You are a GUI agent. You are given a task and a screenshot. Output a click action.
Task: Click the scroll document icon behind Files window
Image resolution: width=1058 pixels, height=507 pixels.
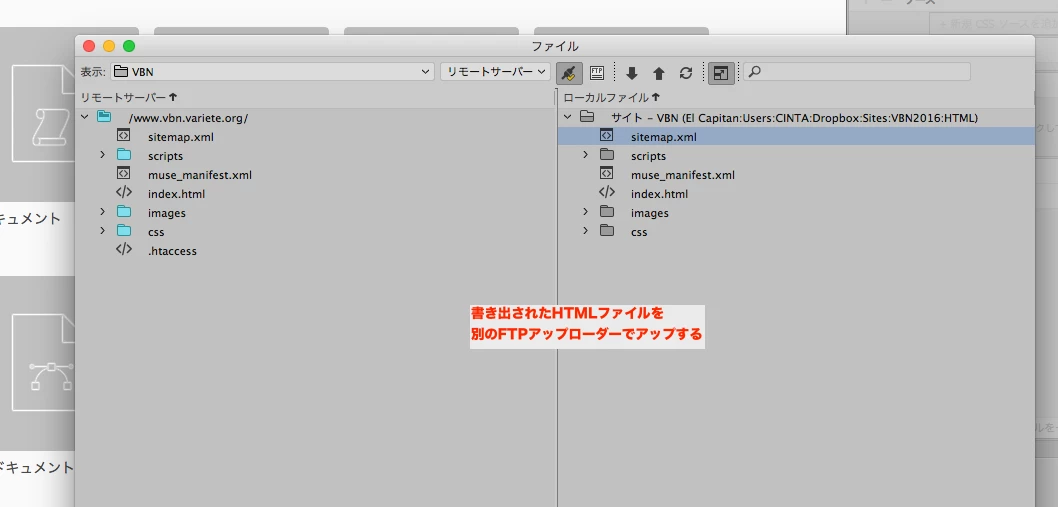tap(45, 113)
